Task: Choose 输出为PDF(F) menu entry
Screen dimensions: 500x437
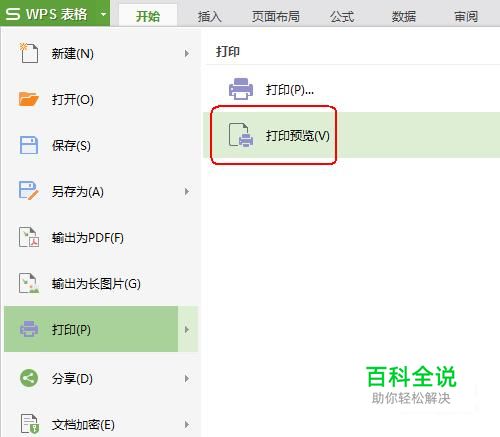Action: pyautogui.click(x=101, y=237)
